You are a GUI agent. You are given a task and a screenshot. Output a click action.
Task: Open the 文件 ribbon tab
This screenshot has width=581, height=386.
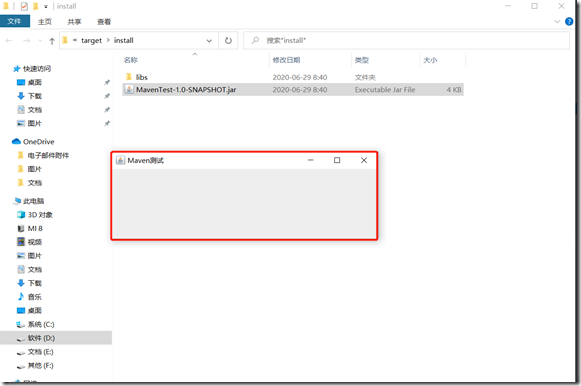14,21
